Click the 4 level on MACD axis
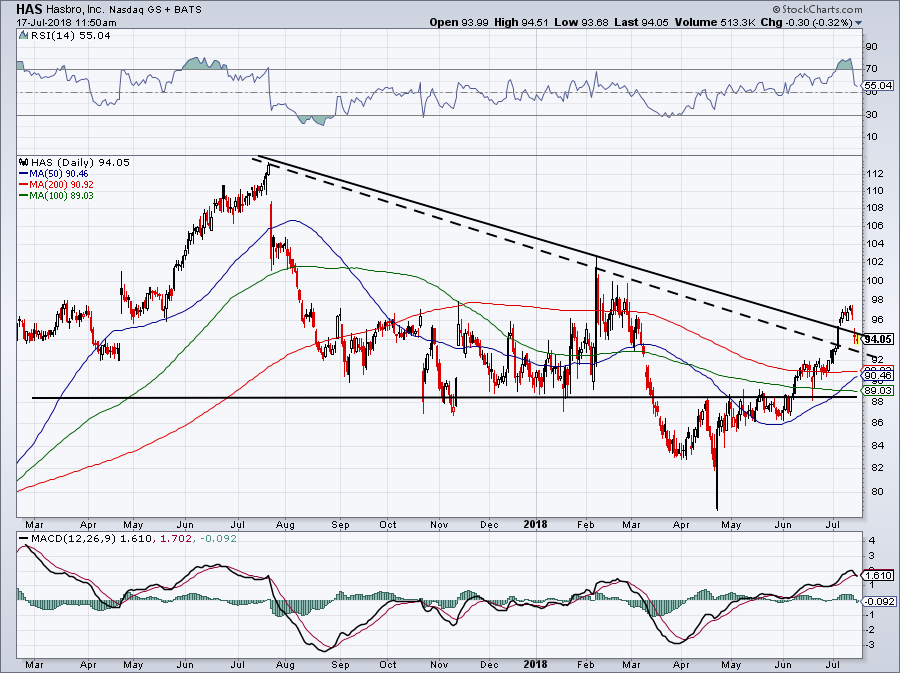 (872, 540)
